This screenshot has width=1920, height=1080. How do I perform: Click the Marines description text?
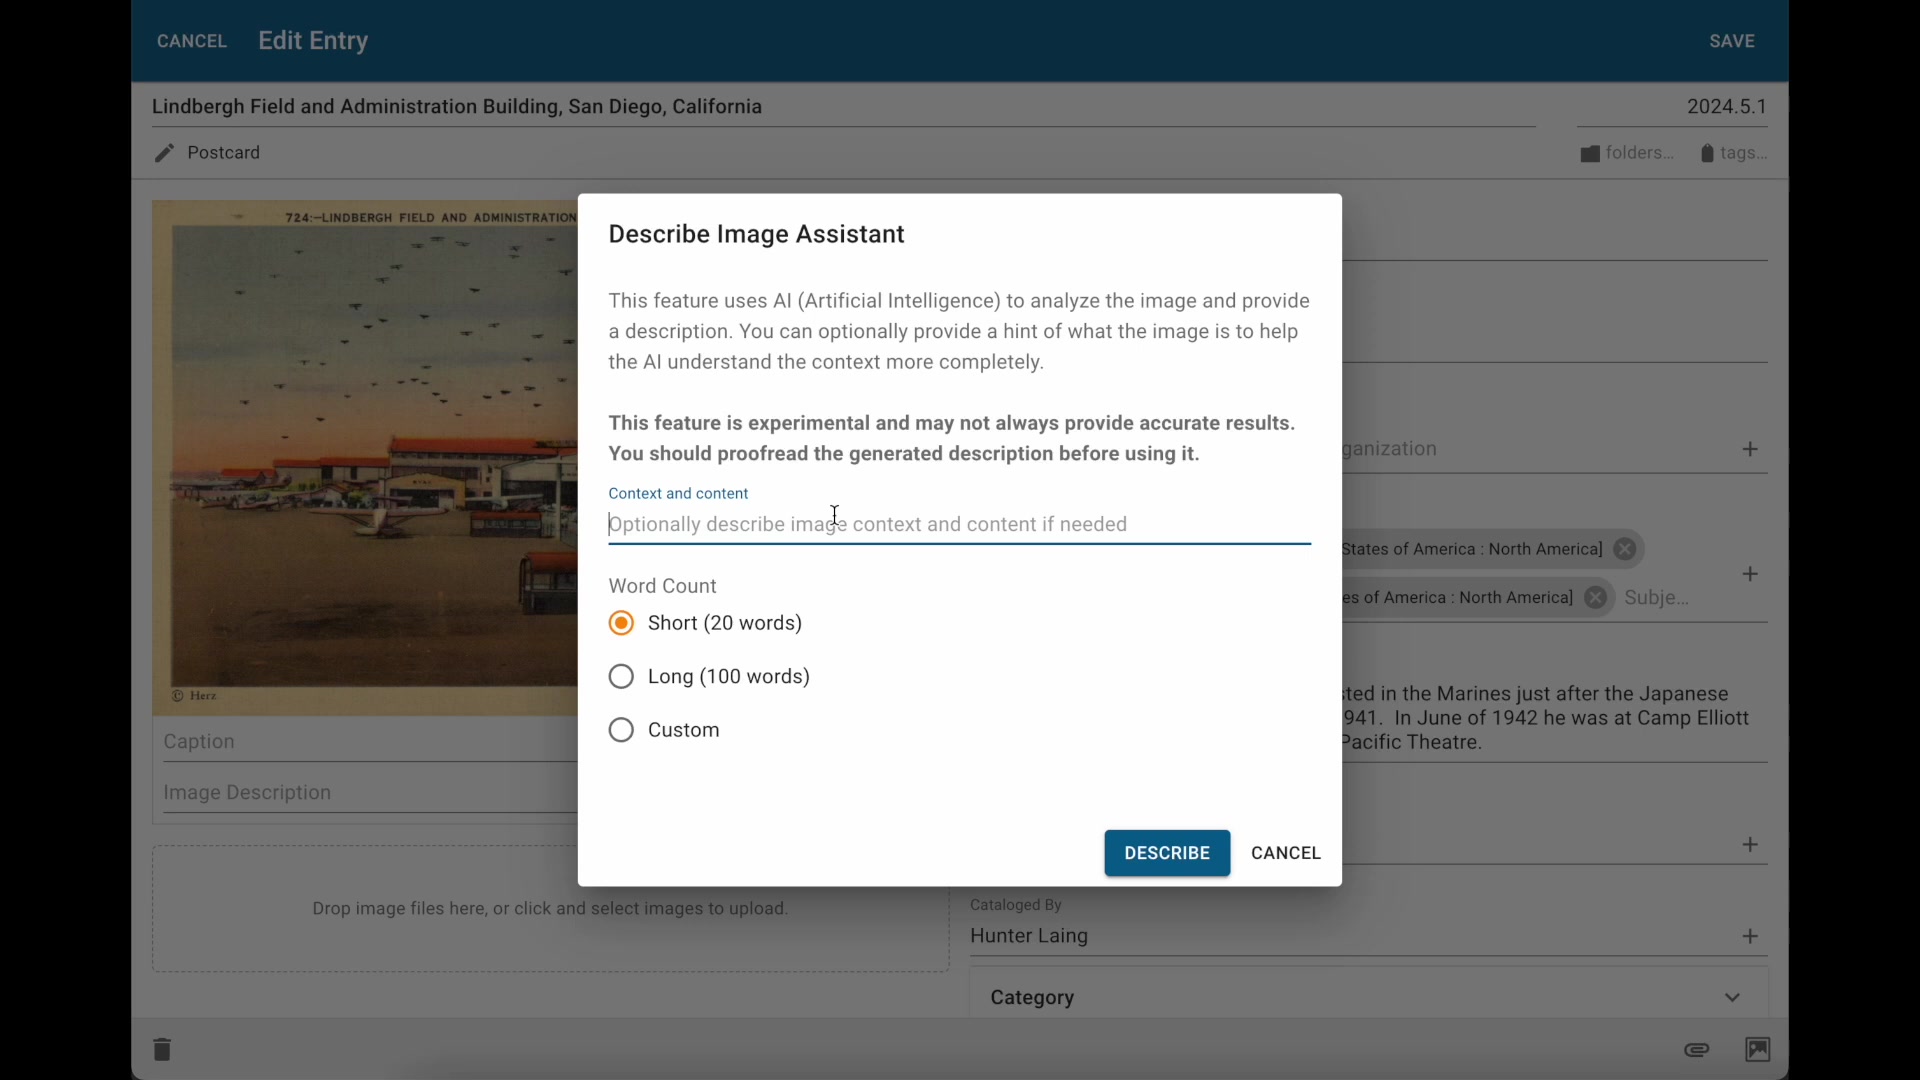pos(1545,718)
